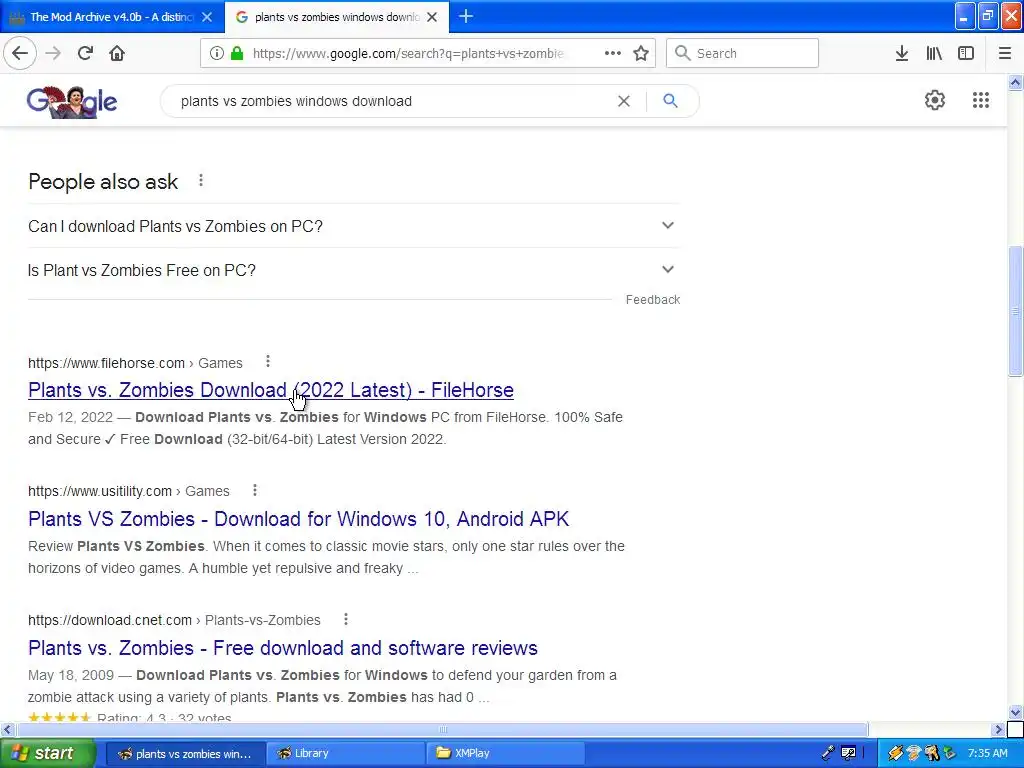
Task: Open the three-dot menu for the download.cnet.com result
Action: click(x=345, y=618)
